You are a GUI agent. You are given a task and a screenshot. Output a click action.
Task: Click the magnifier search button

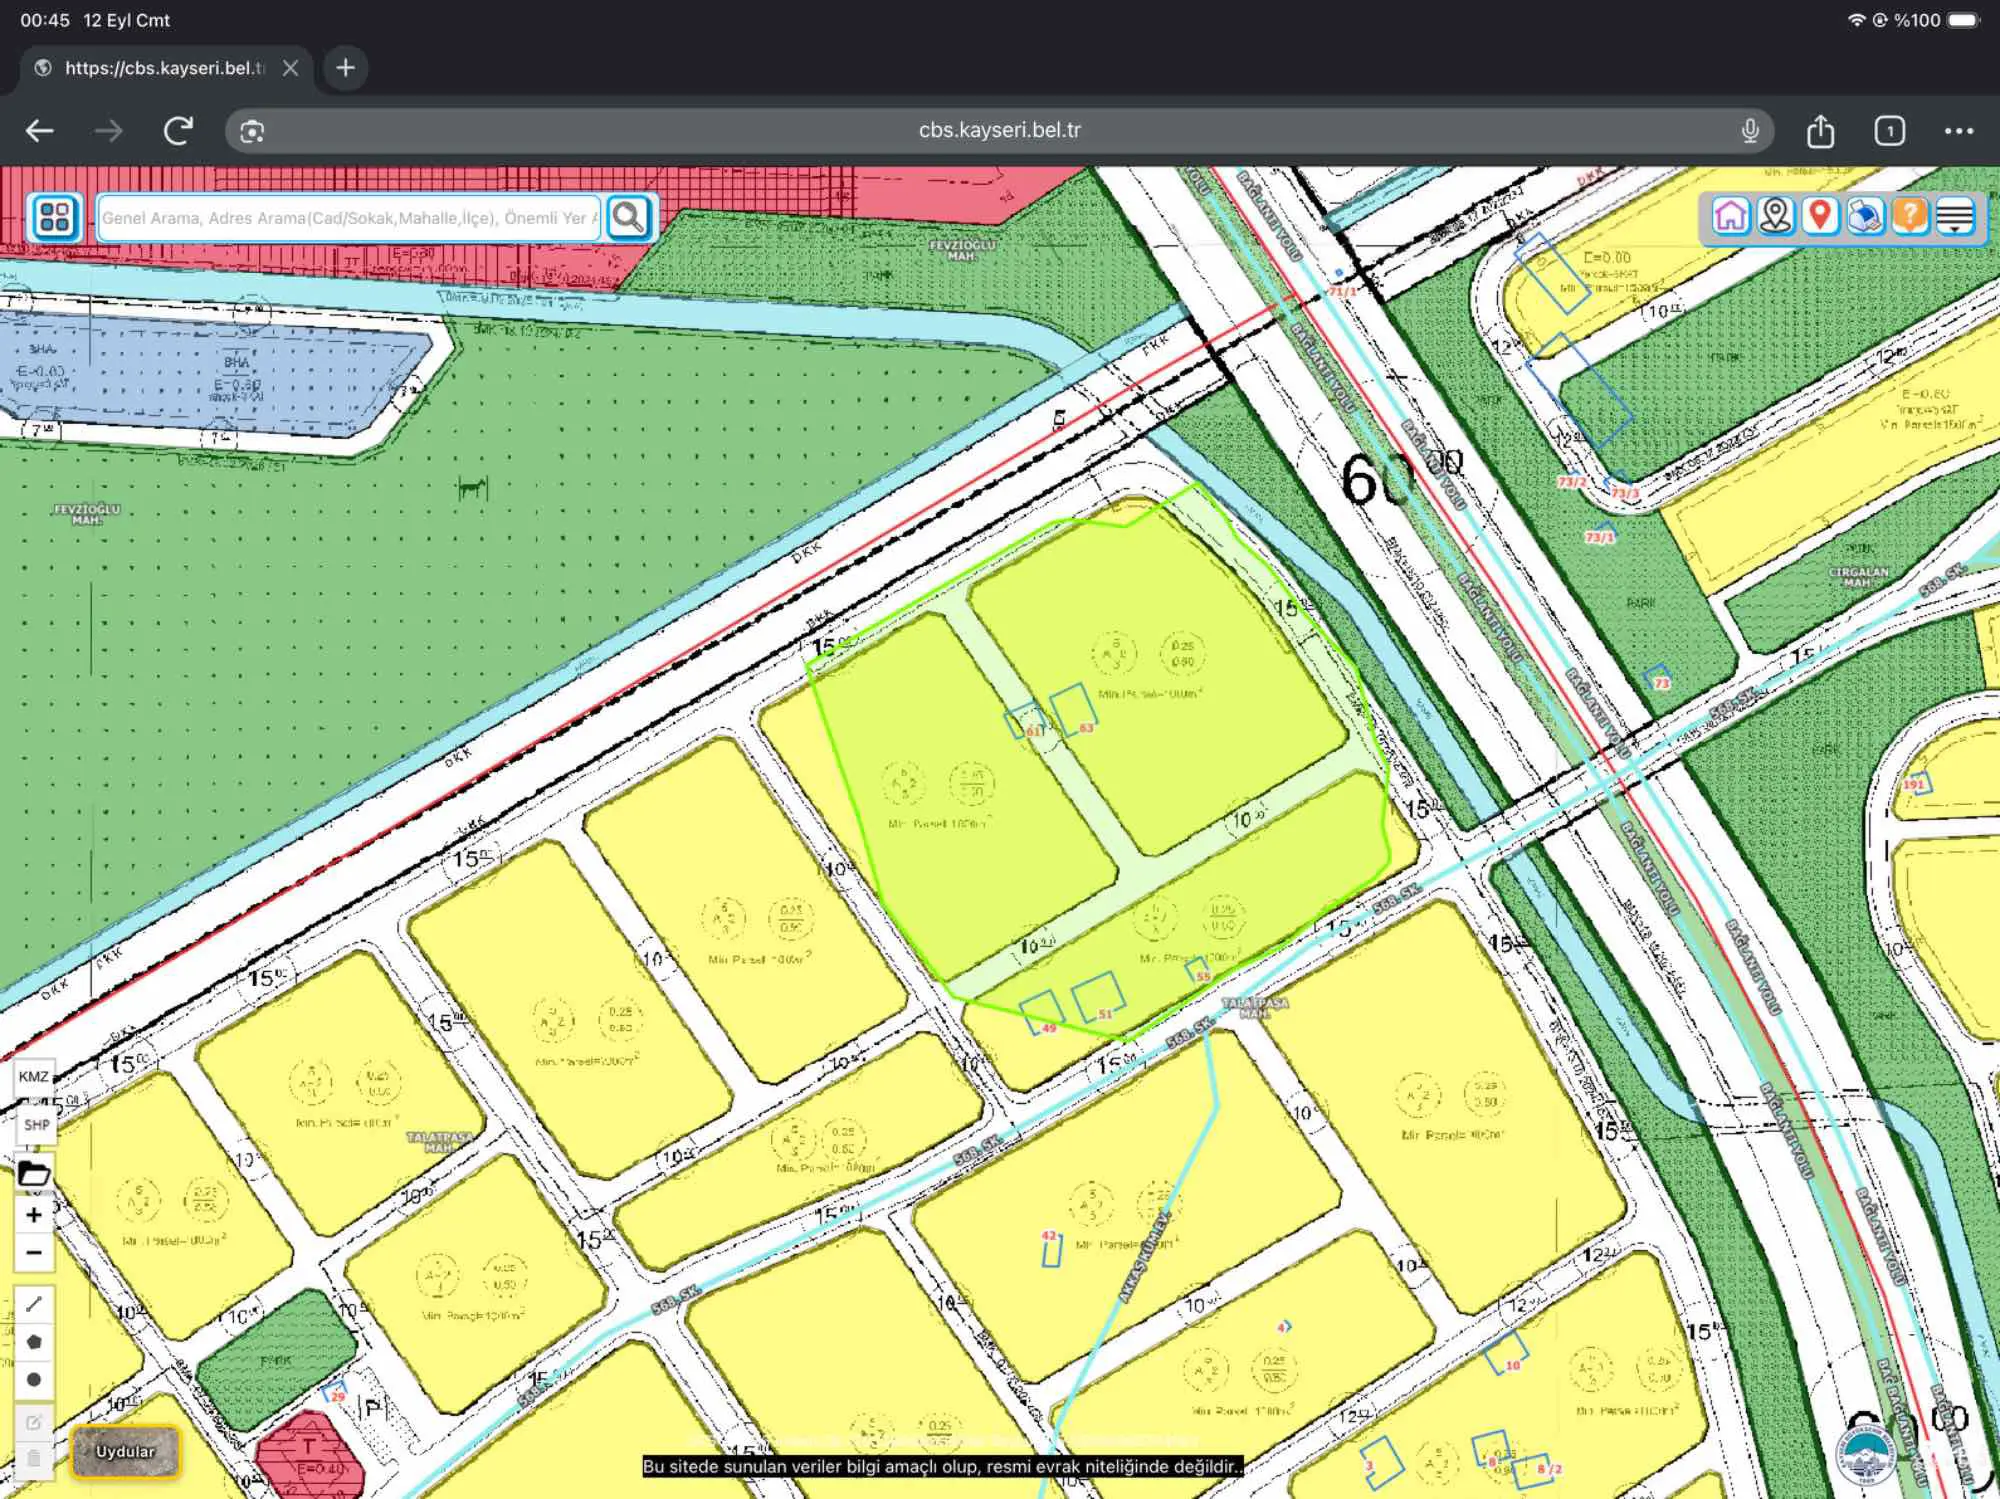[629, 217]
